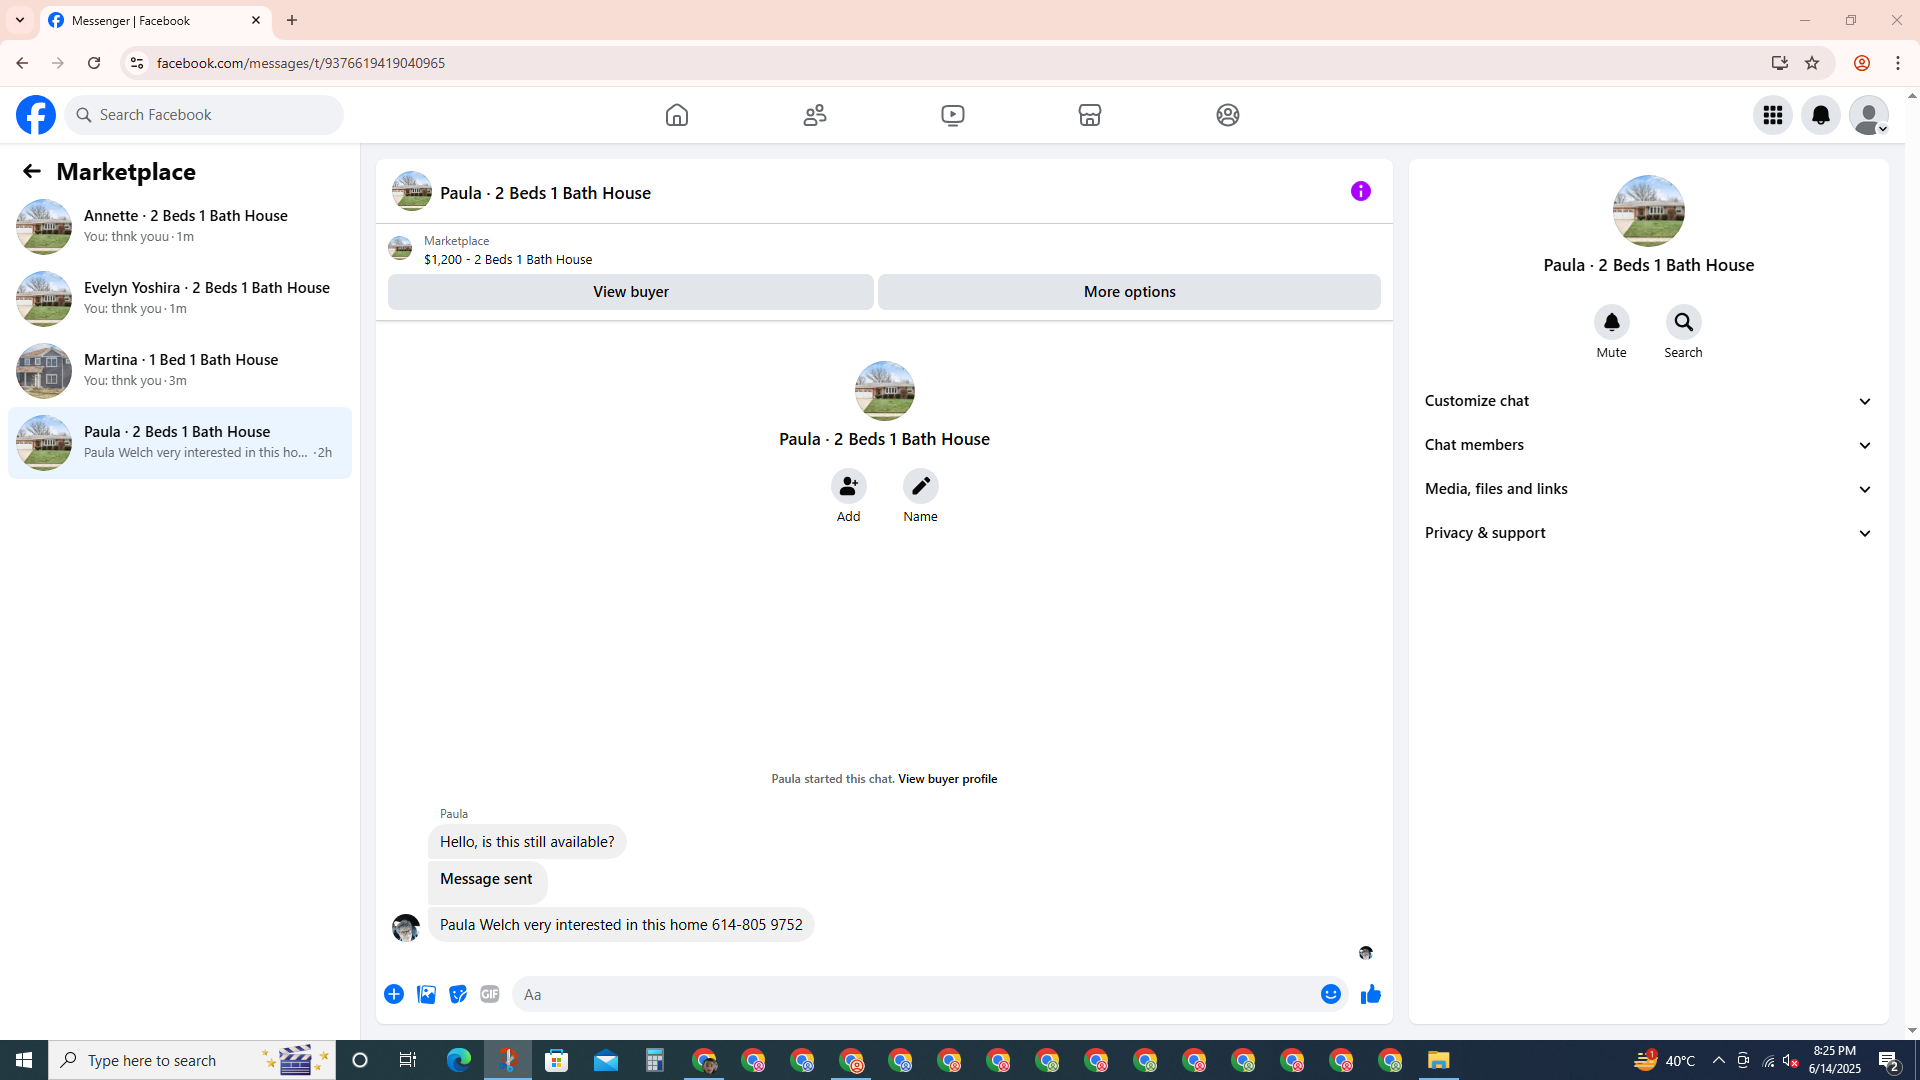Open Video/Watch icon in top navigation

point(953,115)
